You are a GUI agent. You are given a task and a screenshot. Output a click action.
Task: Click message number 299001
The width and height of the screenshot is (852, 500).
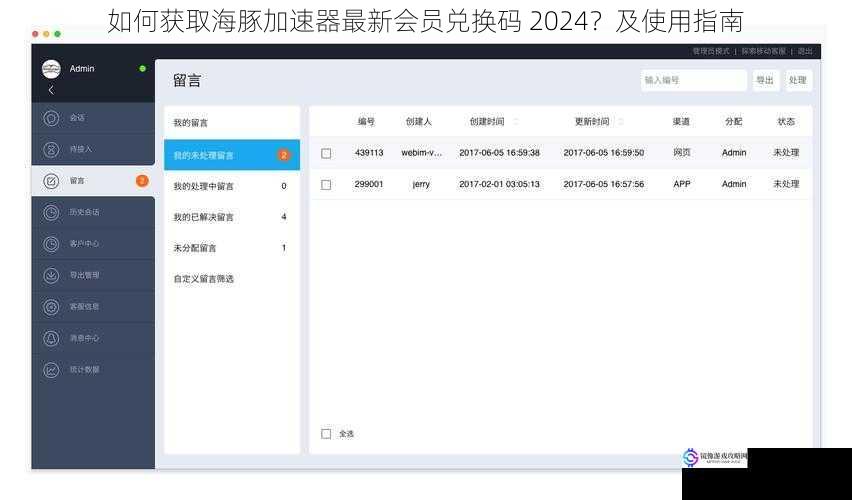369,184
